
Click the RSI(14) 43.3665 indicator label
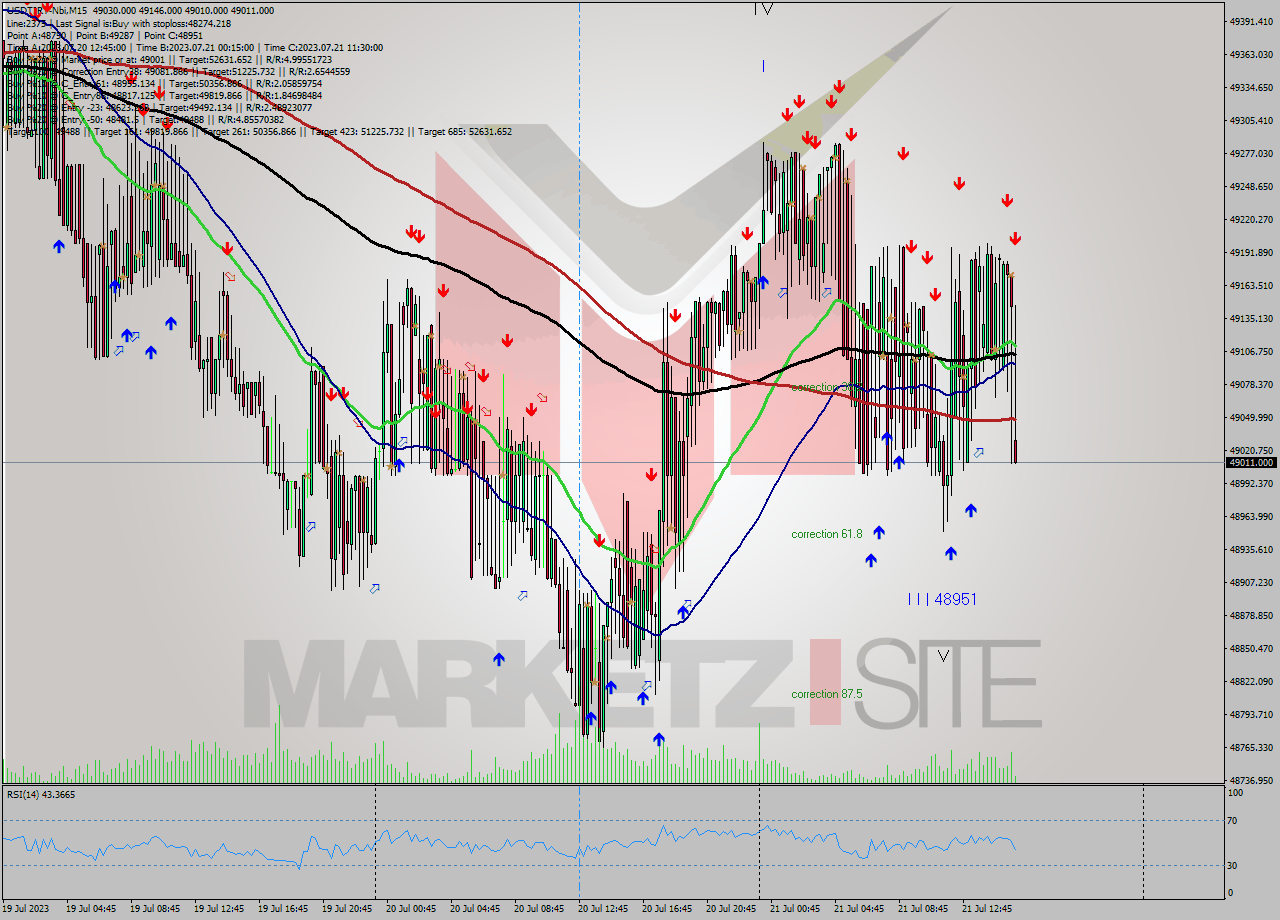click(41, 794)
